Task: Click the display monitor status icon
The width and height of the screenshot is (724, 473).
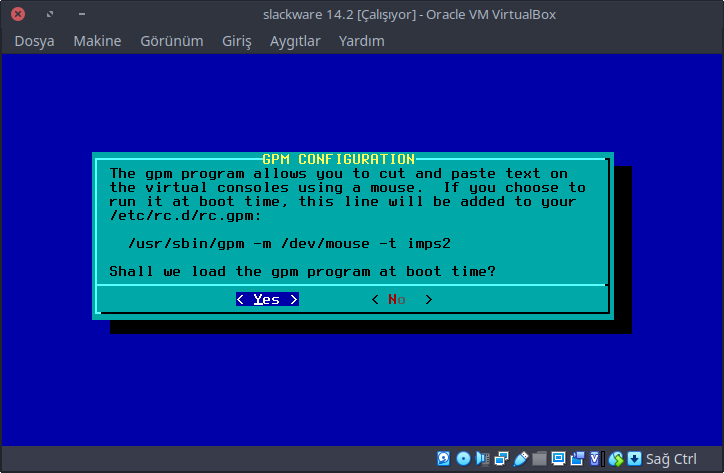Action: (x=558, y=458)
